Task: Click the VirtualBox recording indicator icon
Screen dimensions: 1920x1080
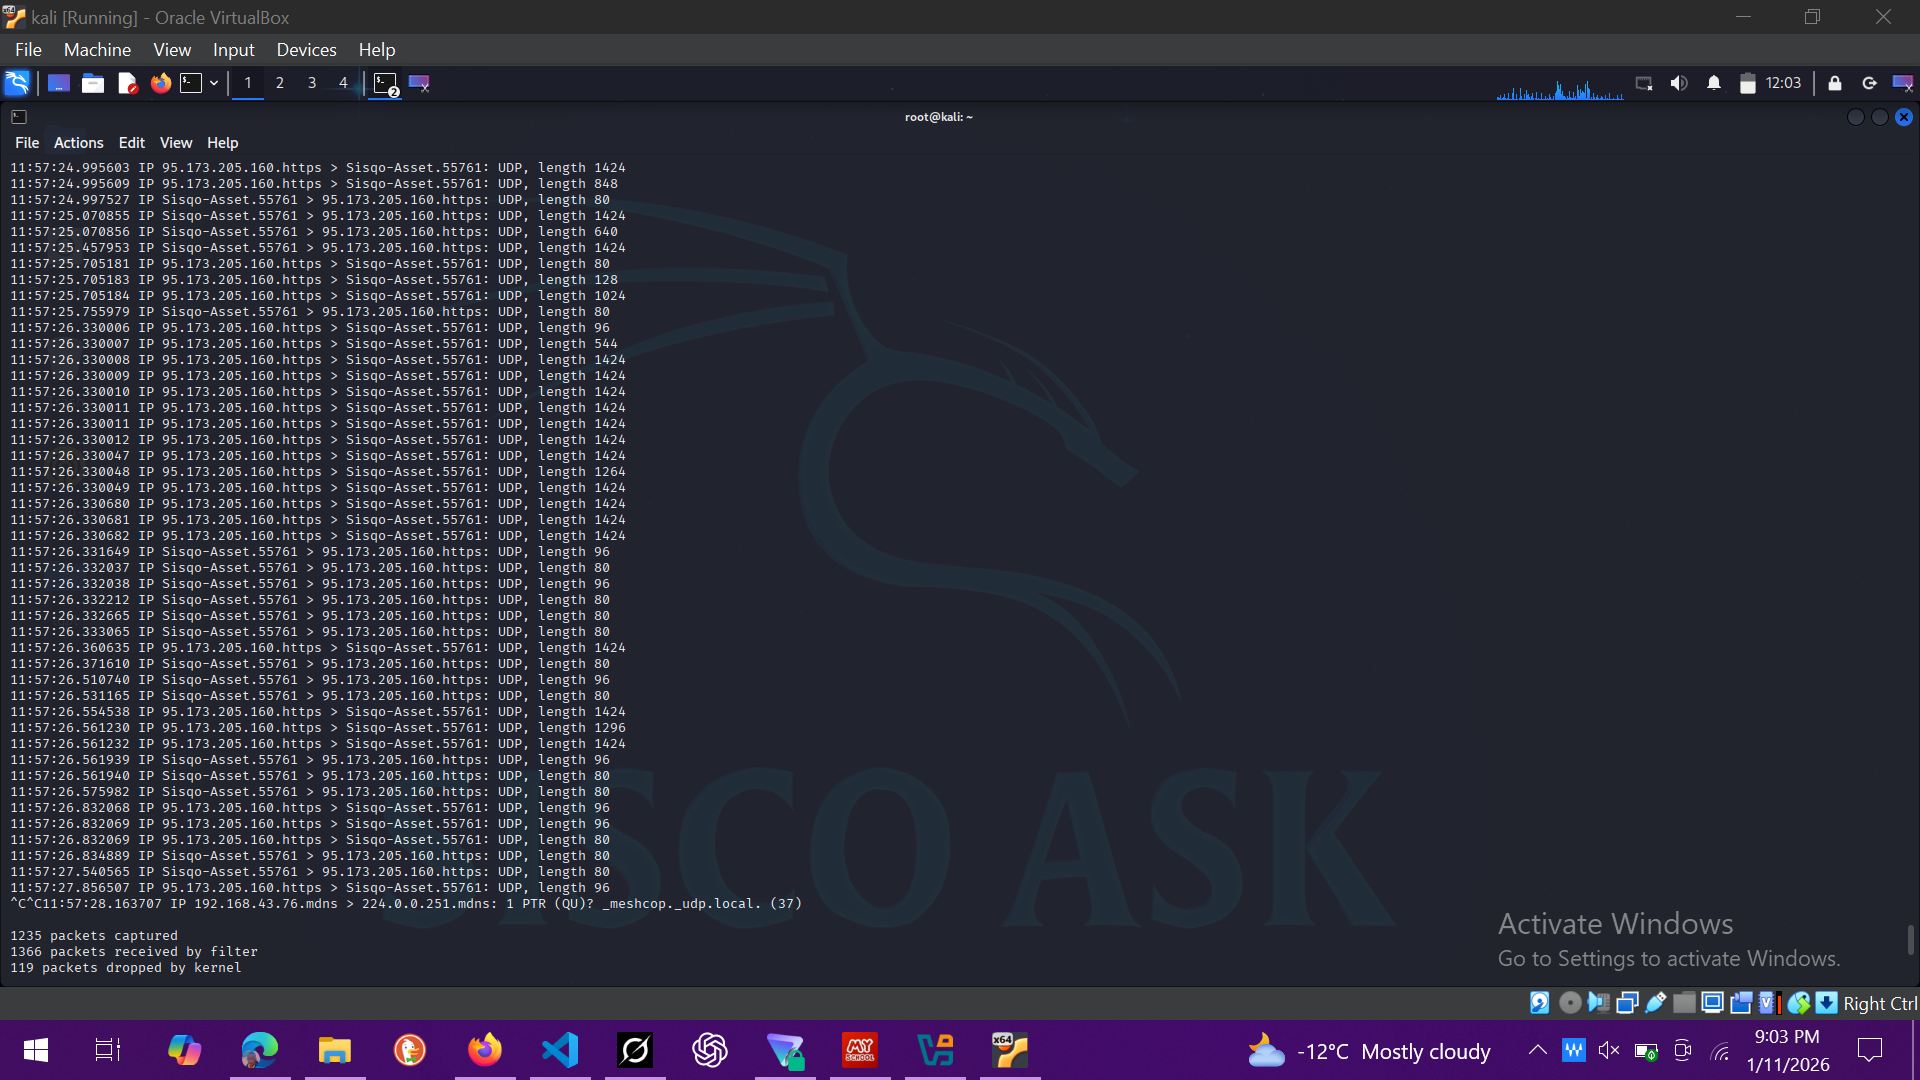Action: (x=1741, y=1003)
